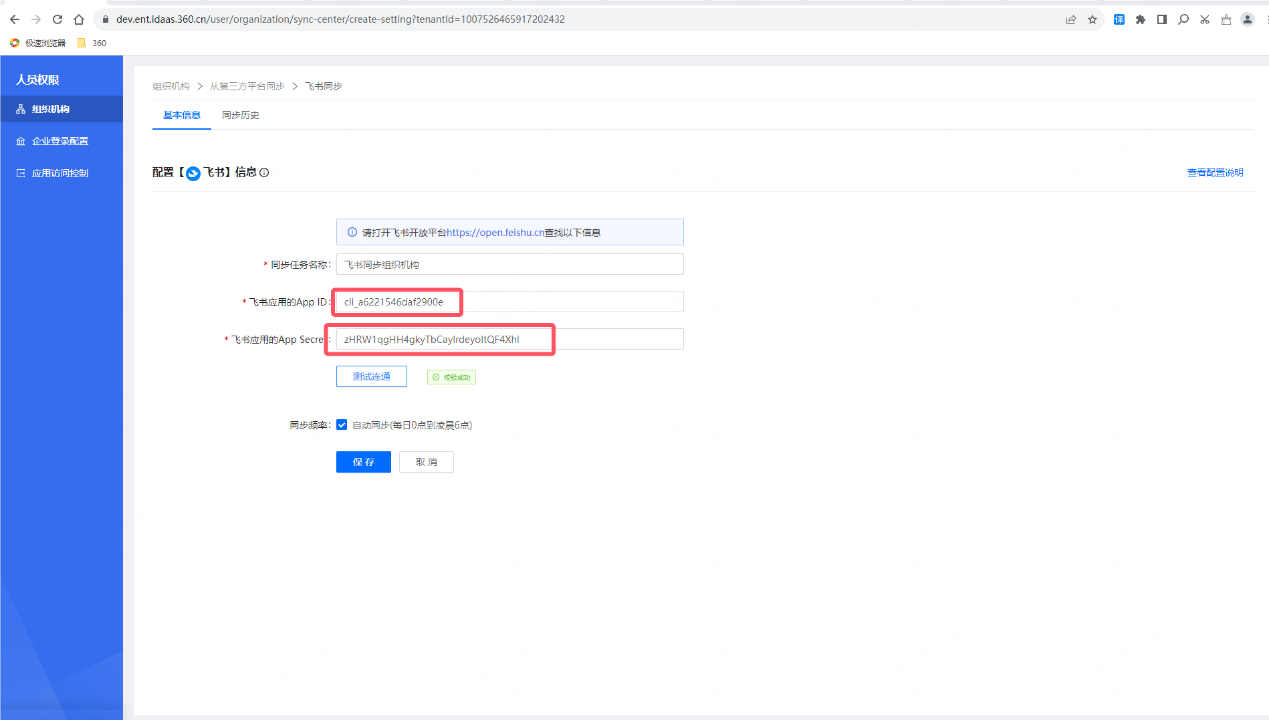
Task: Focus 飞书应用的App ID input field
Action: (x=510, y=302)
